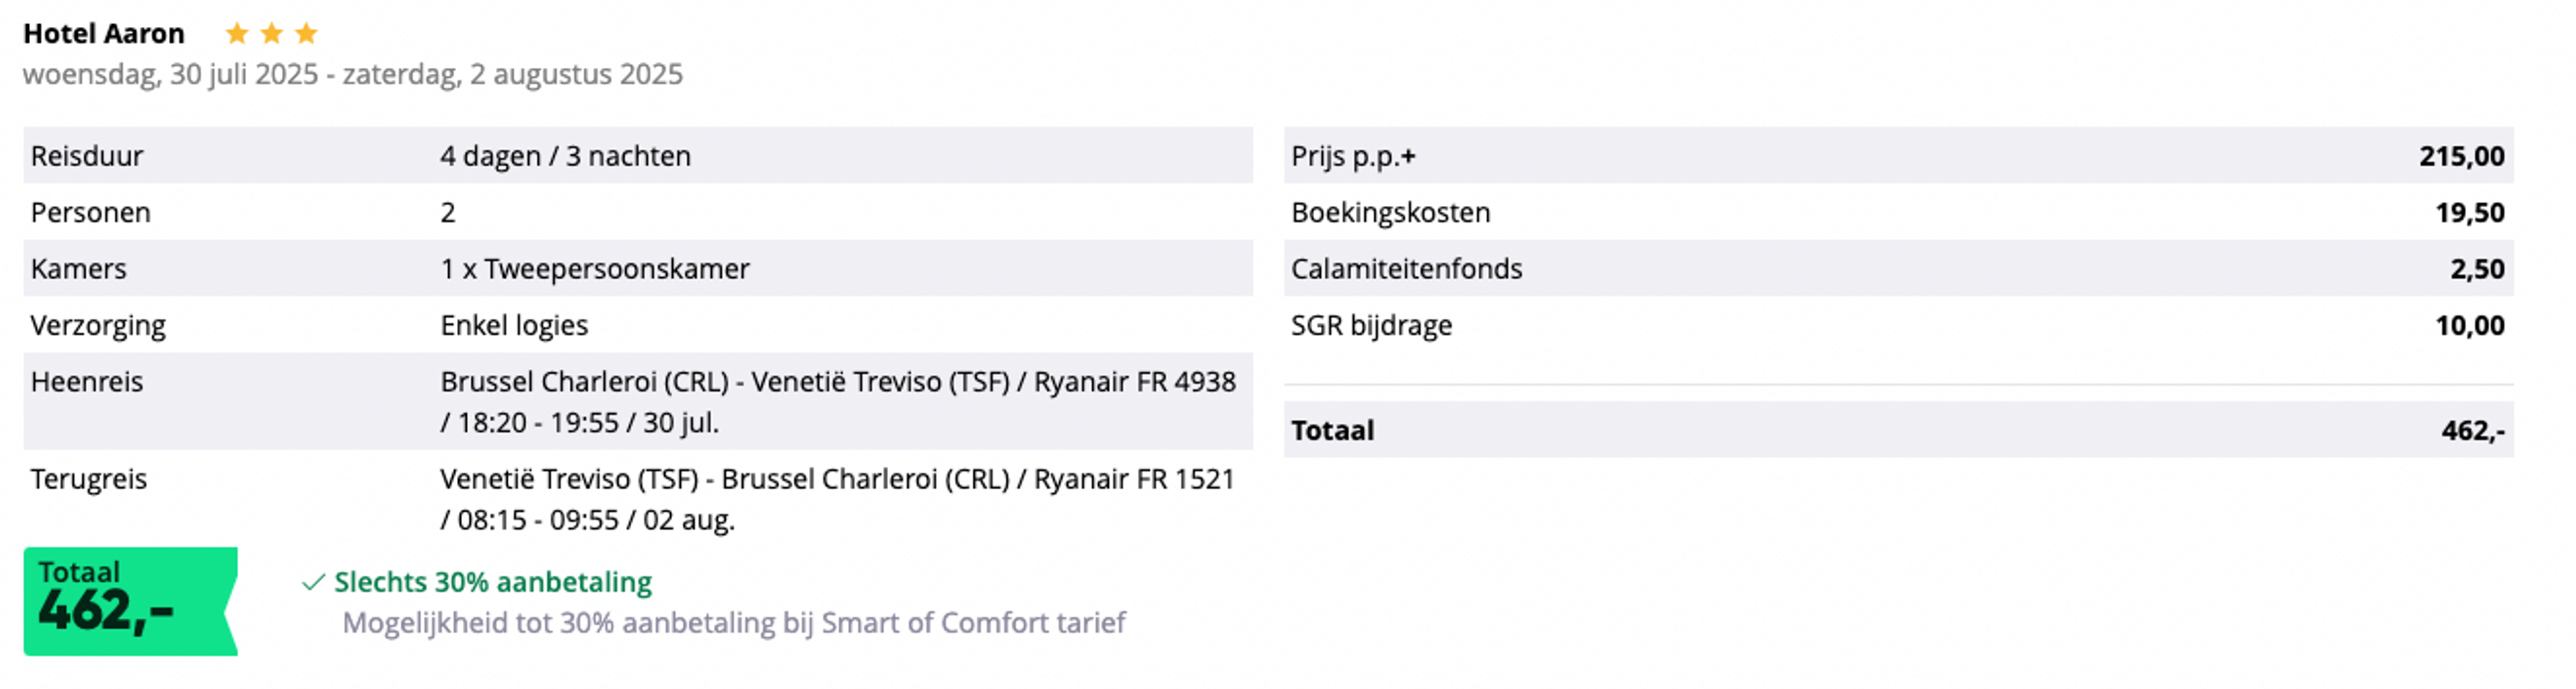Click the third gold star icon

coord(307,34)
